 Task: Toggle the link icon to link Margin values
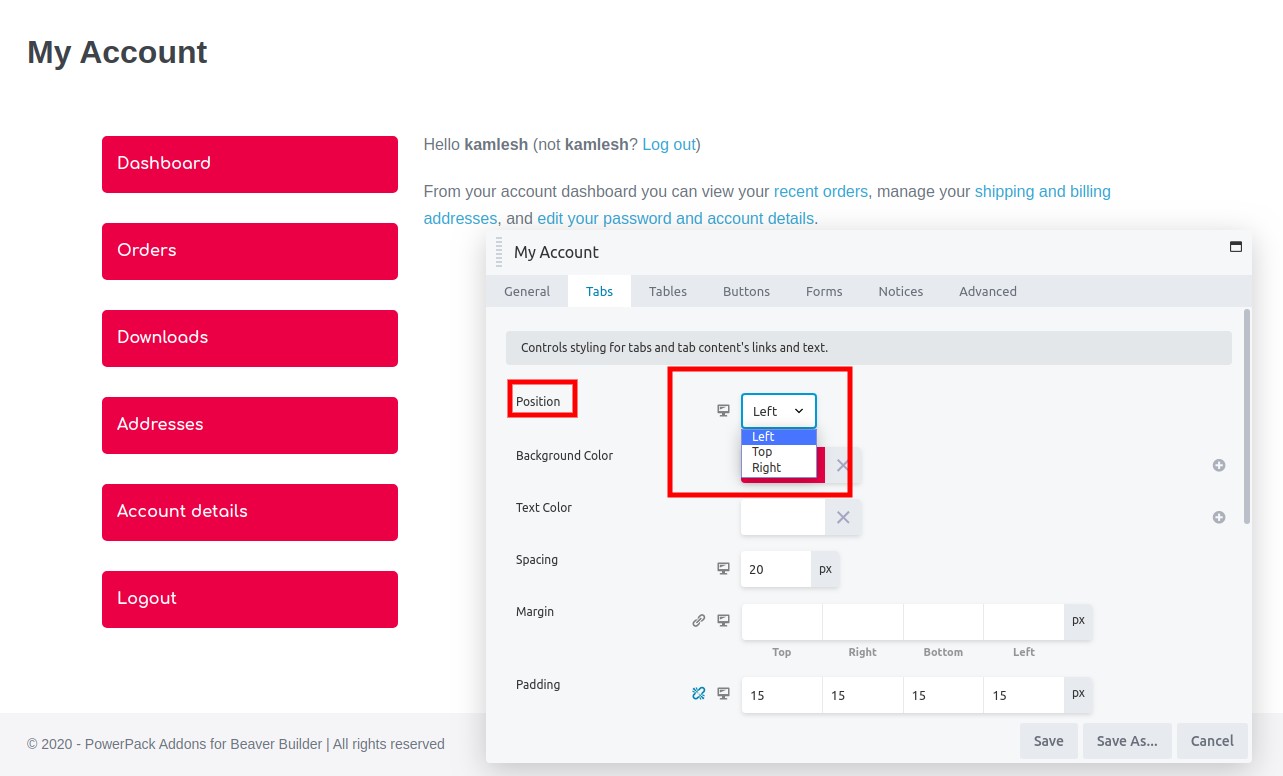(698, 620)
